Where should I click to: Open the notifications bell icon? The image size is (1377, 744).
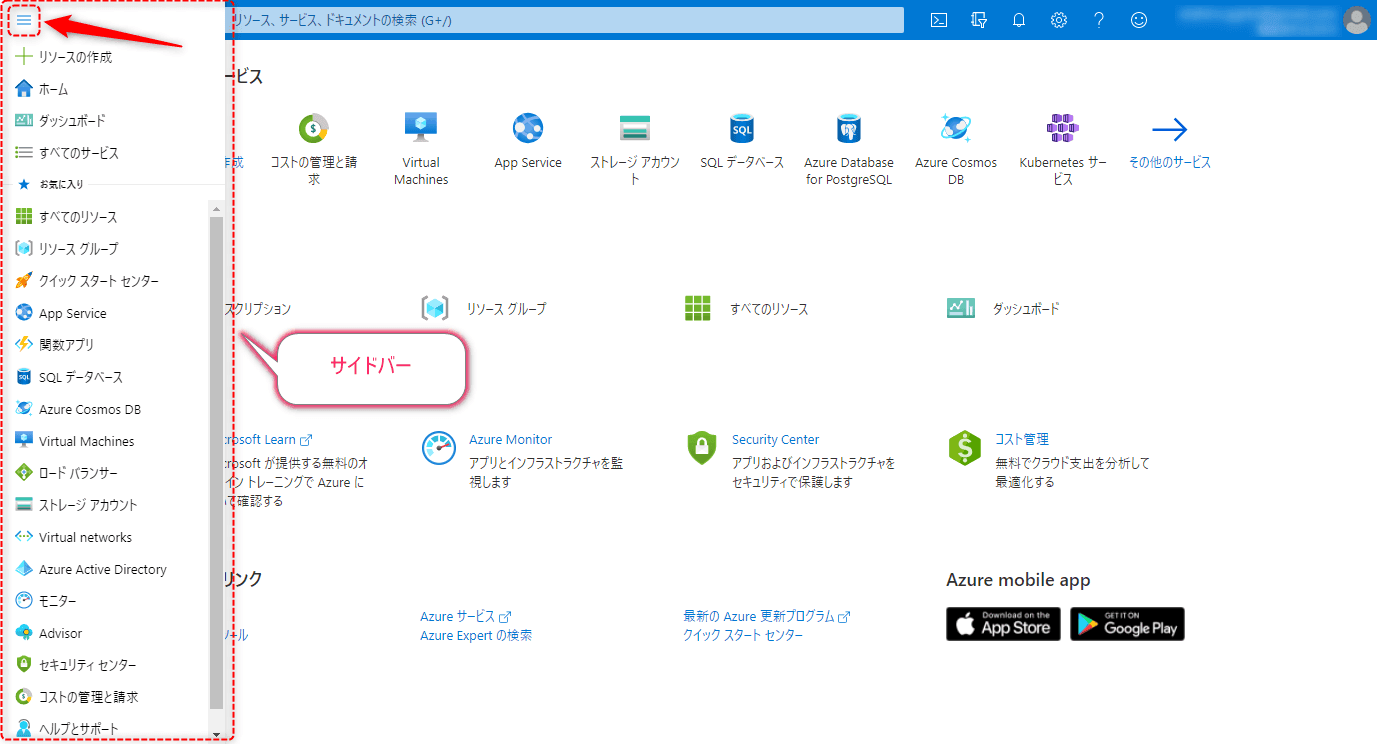point(1019,20)
